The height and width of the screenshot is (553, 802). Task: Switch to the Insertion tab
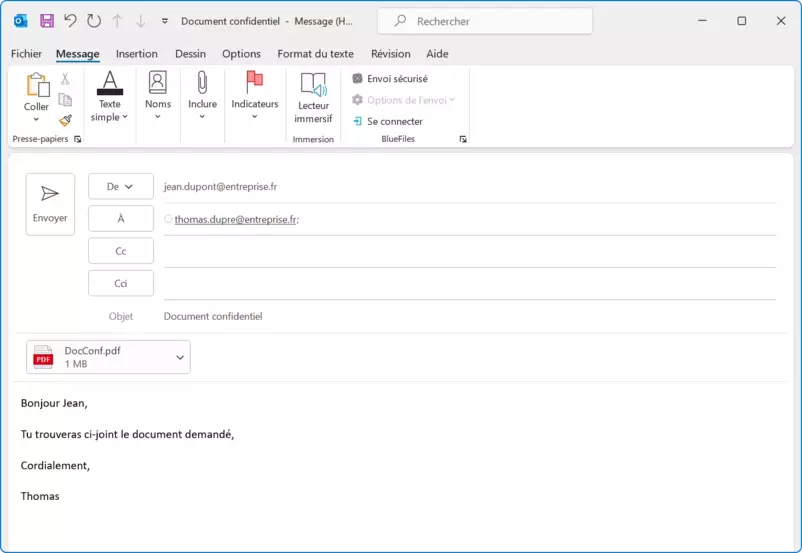(x=137, y=54)
